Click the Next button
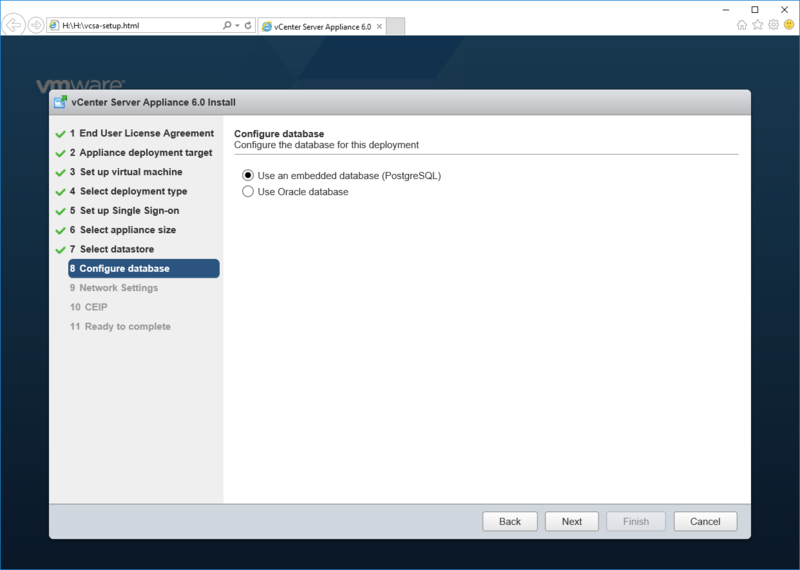This screenshot has height=570, width=800. click(x=571, y=522)
